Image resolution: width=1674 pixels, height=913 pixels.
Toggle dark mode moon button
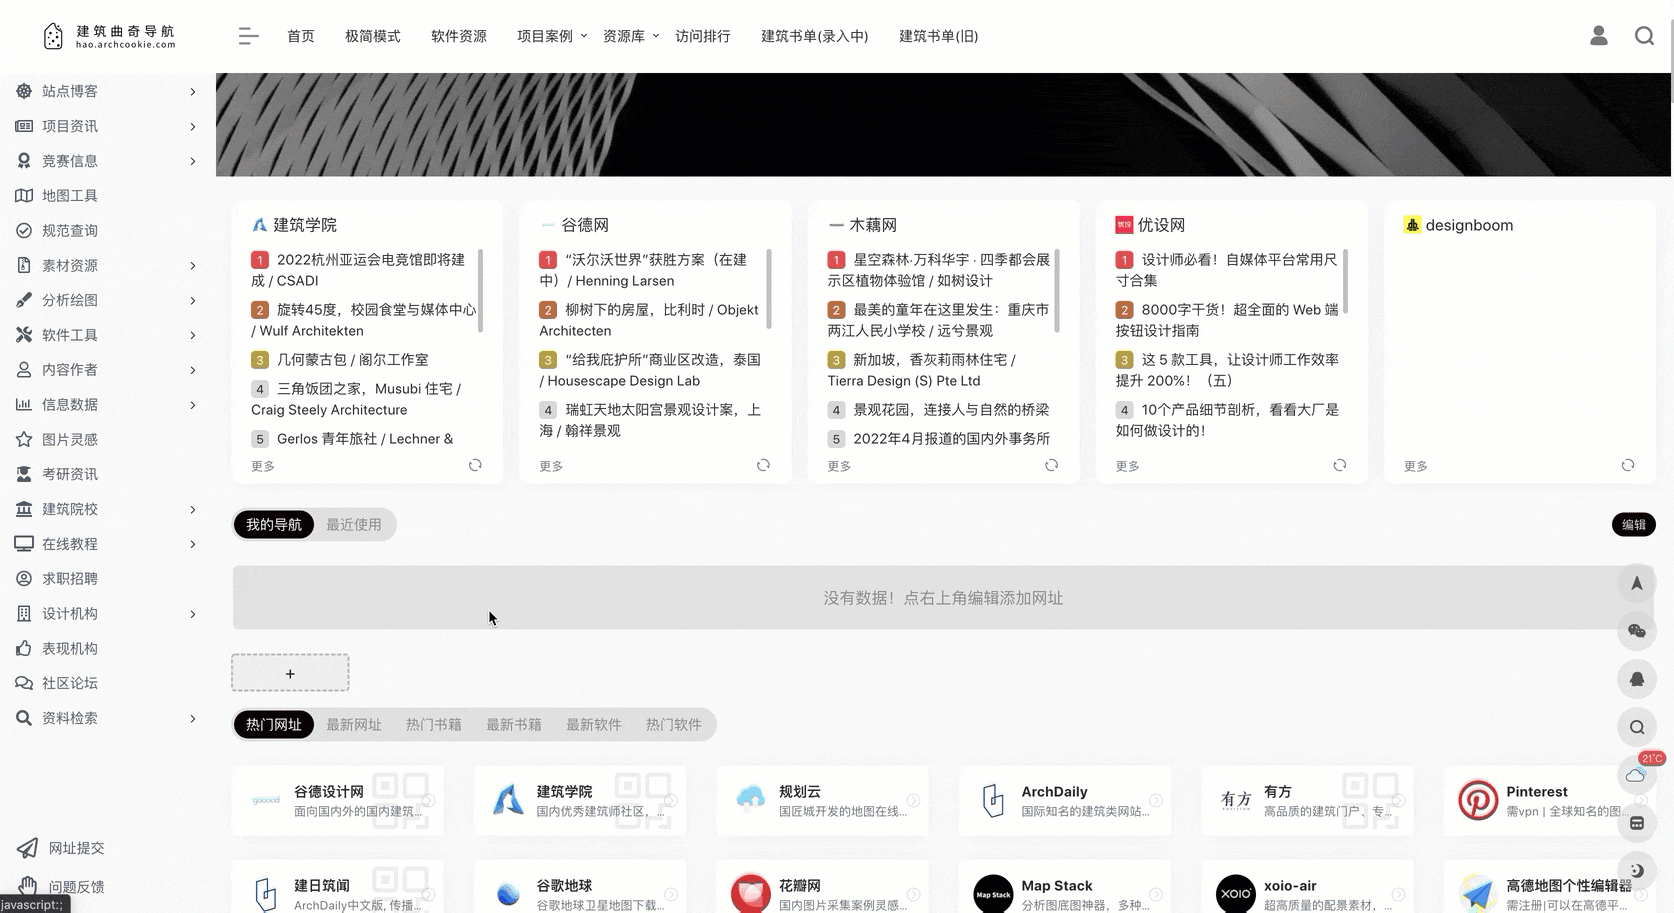point(1637,870)
